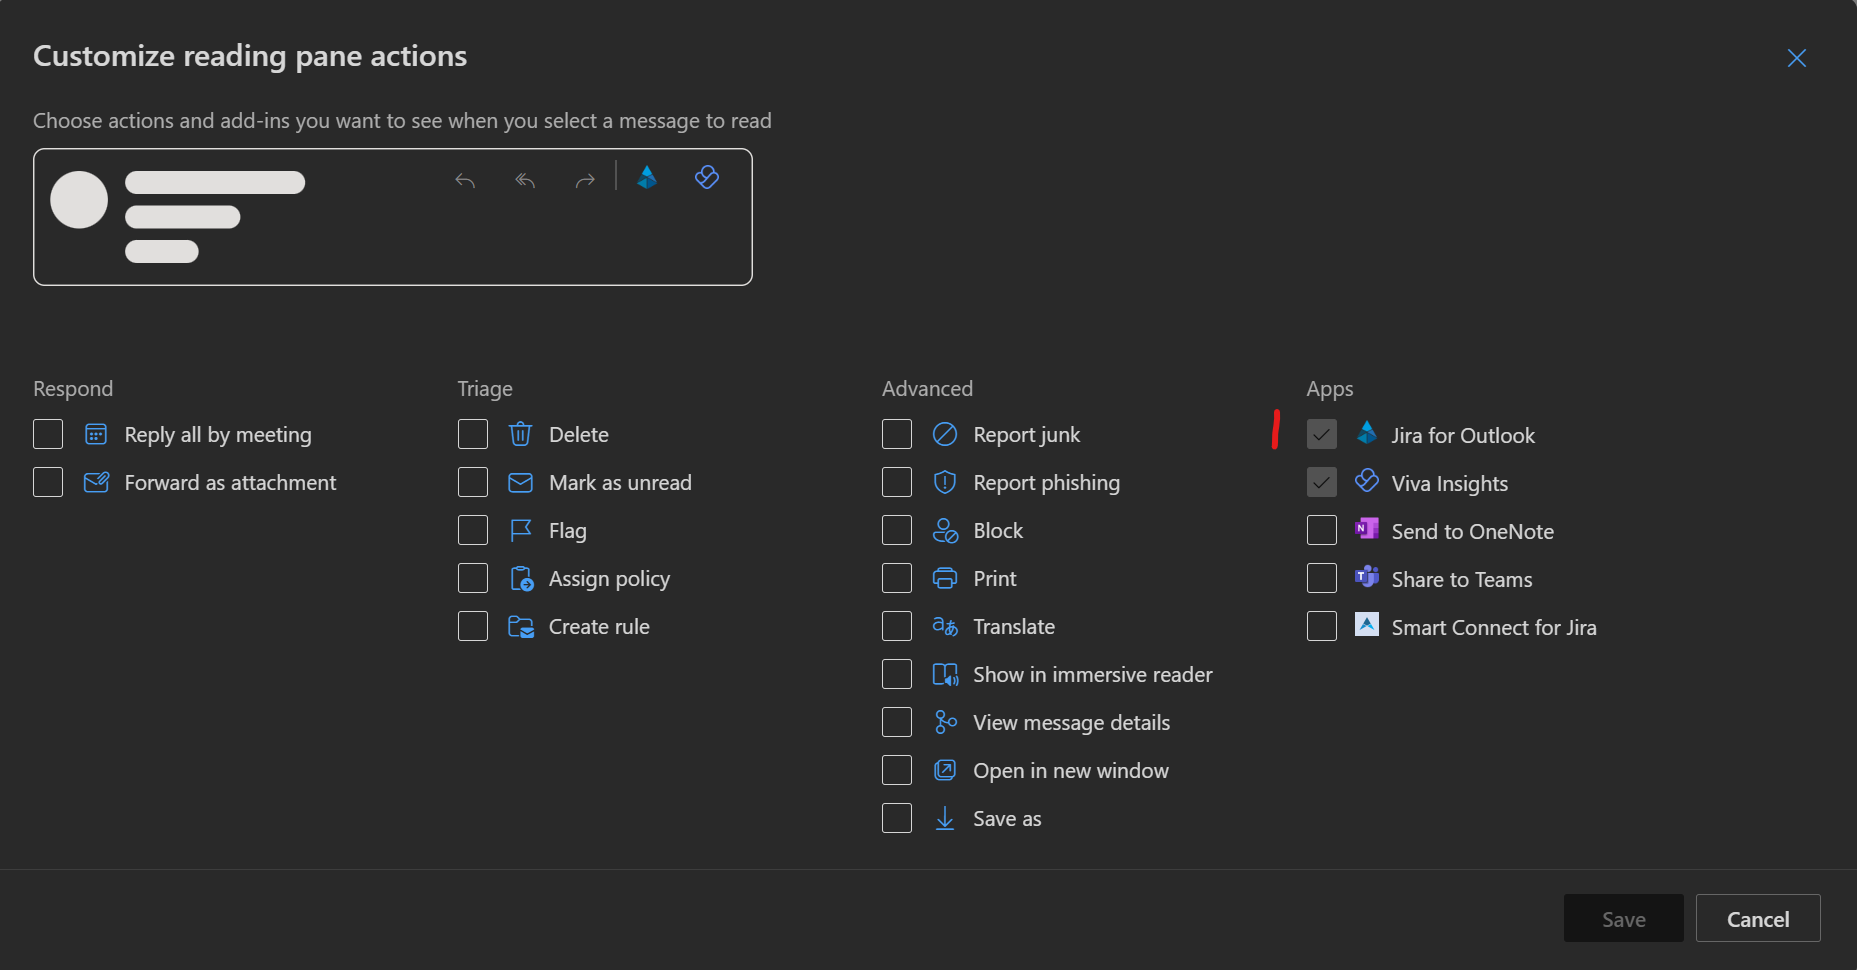
Task: Select the Save as checkbox
Action: click(897, 819)
